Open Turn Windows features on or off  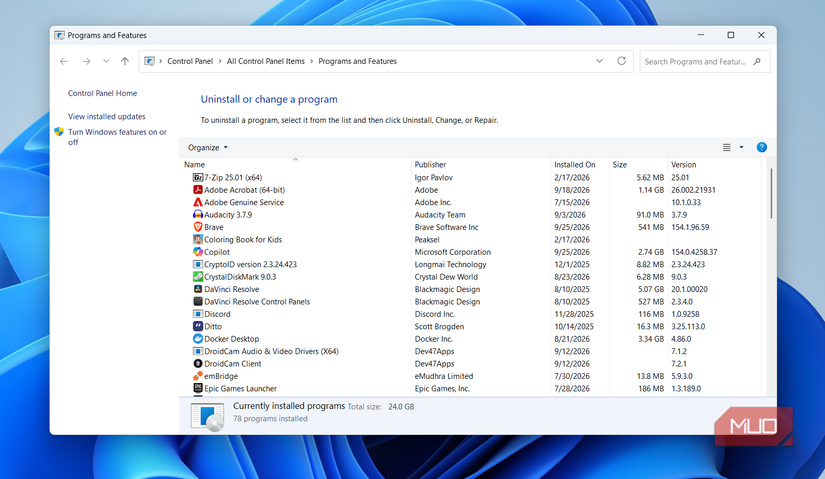[x=117, y=137]
